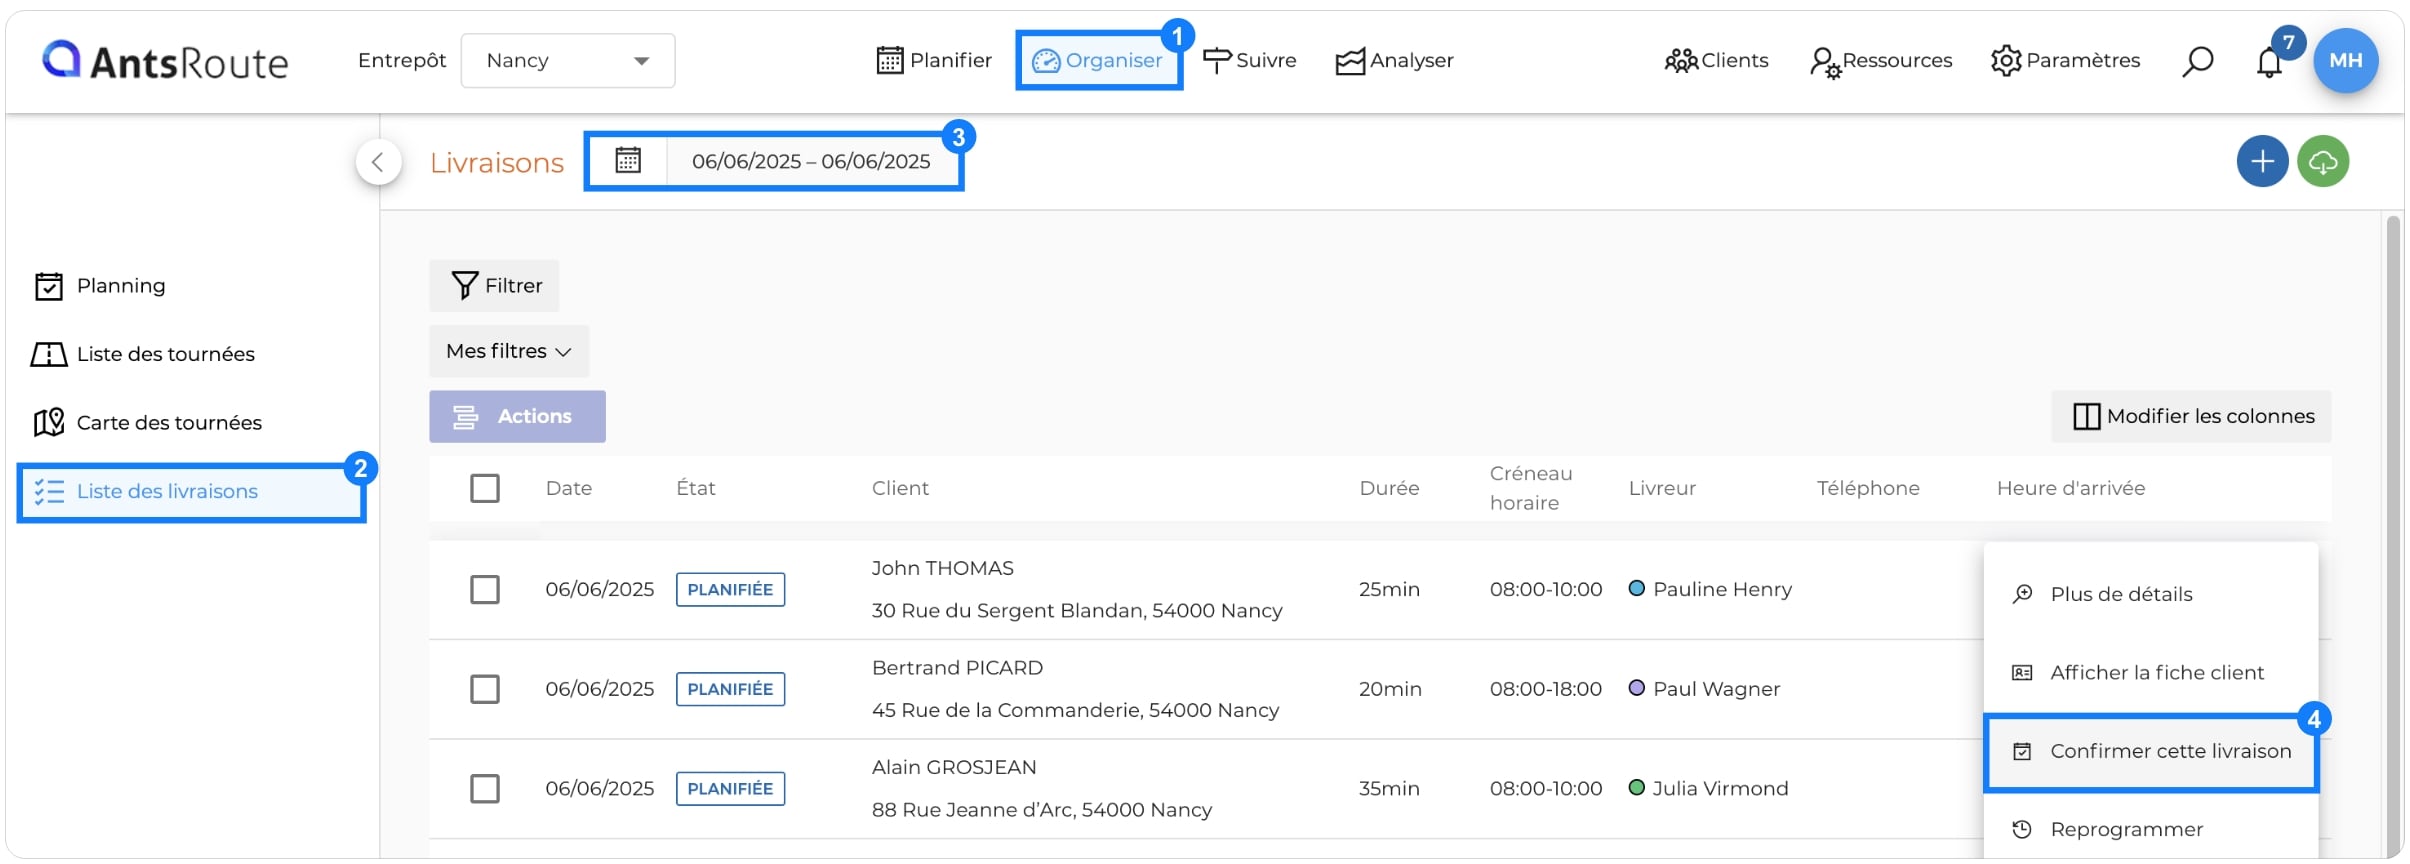Click the Filtrer button
Image resolution: width=2410 pixels, height=864 pixels.
coord(494,286)
